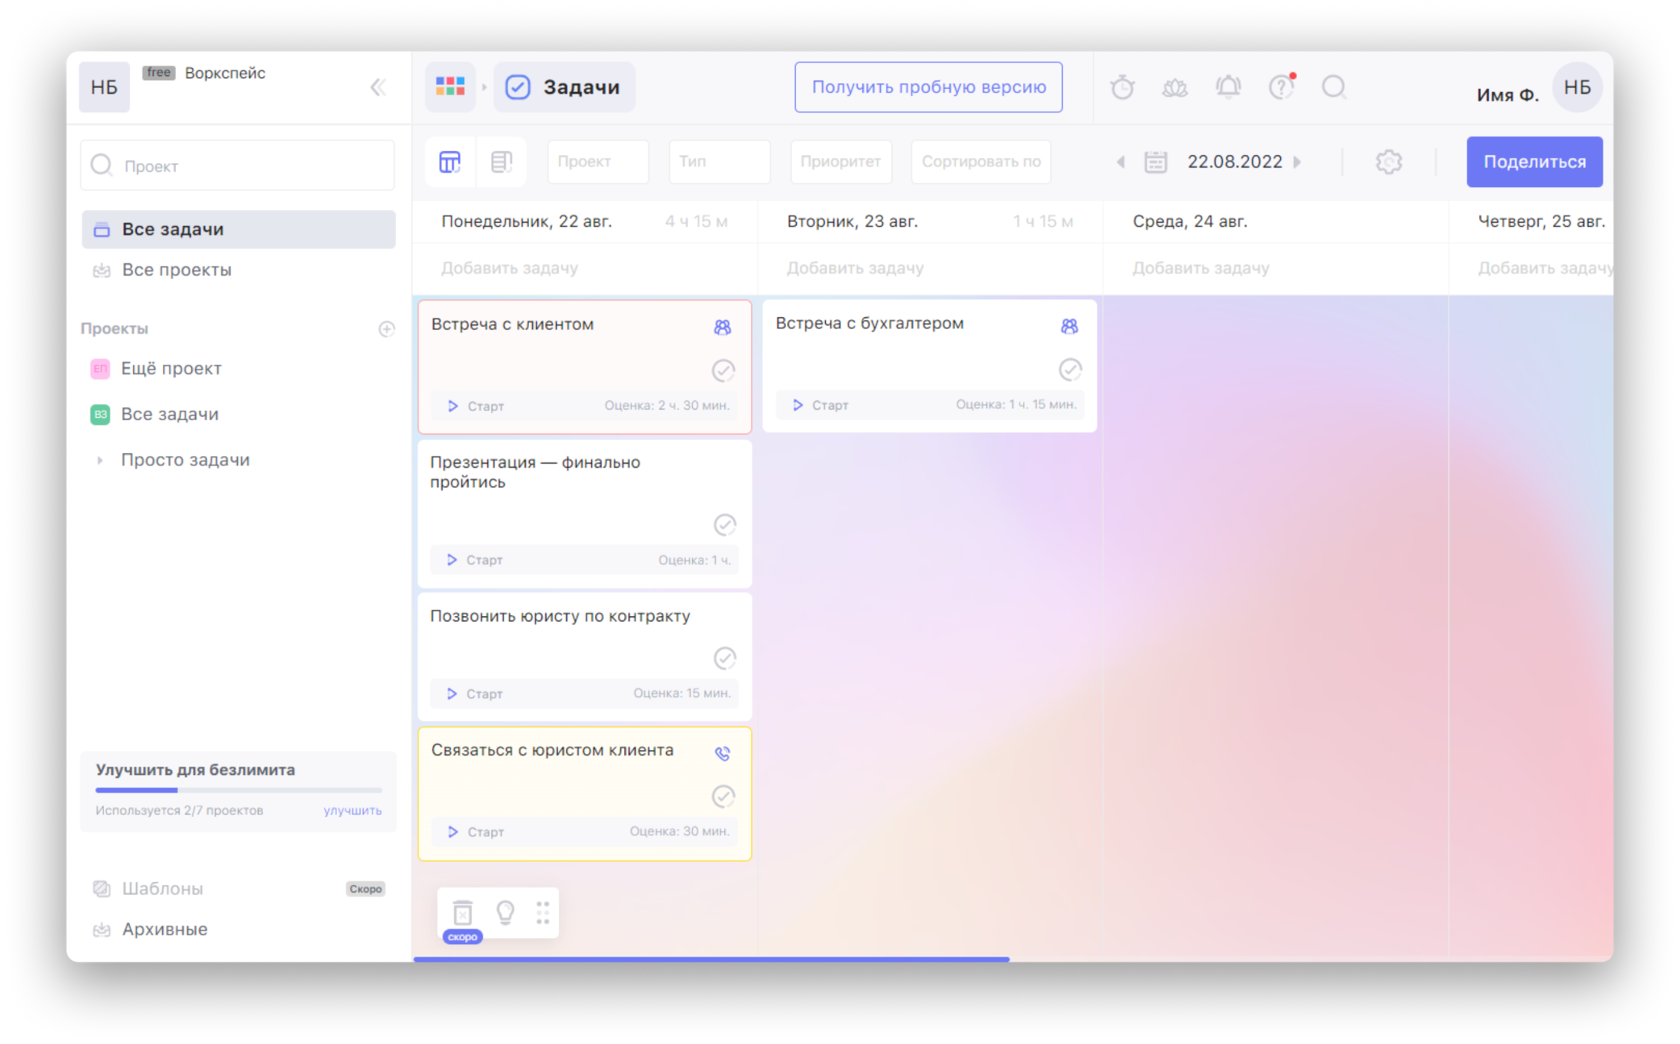Click the projects usage progress bar

pyautogui.click(x=239, y=790)
